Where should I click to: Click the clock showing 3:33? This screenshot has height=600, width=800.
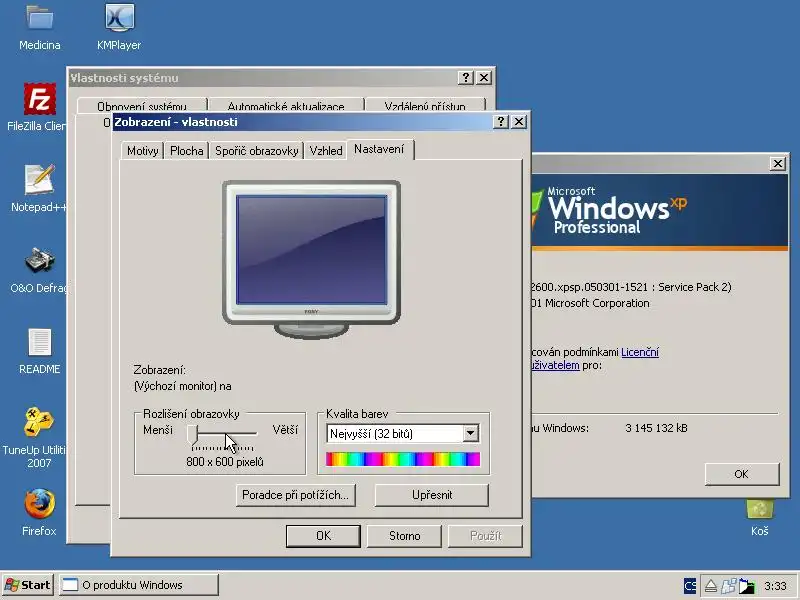775,586
